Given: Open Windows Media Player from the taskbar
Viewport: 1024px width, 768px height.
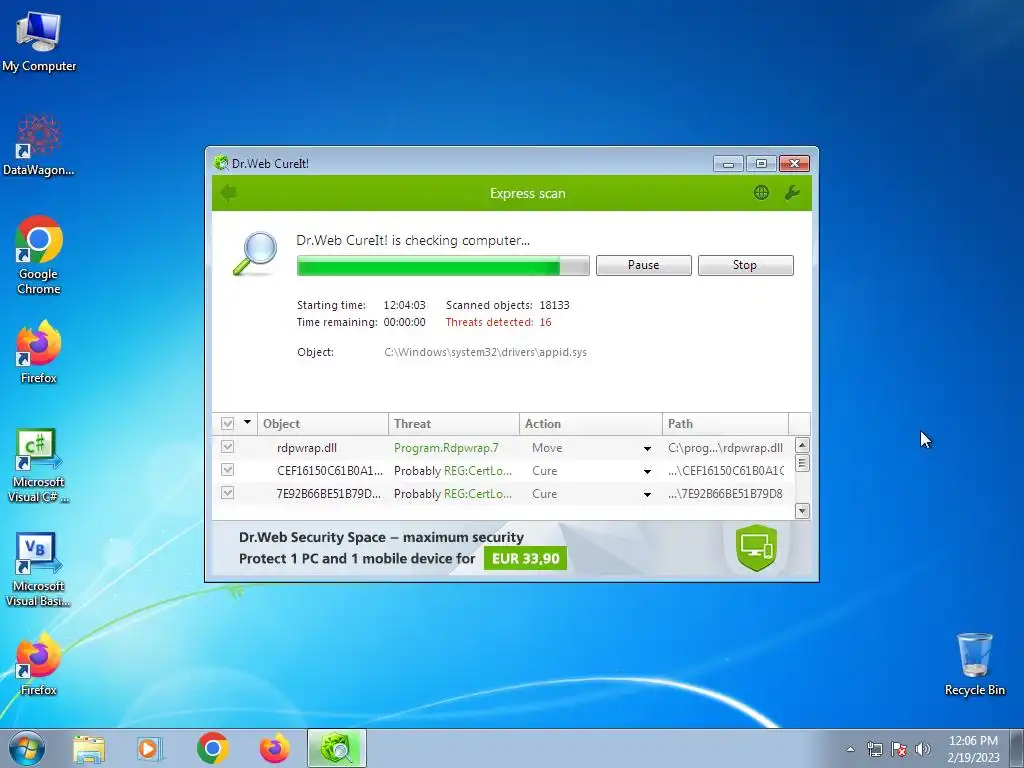Looking at the screenshot, I should pos(150,748).
